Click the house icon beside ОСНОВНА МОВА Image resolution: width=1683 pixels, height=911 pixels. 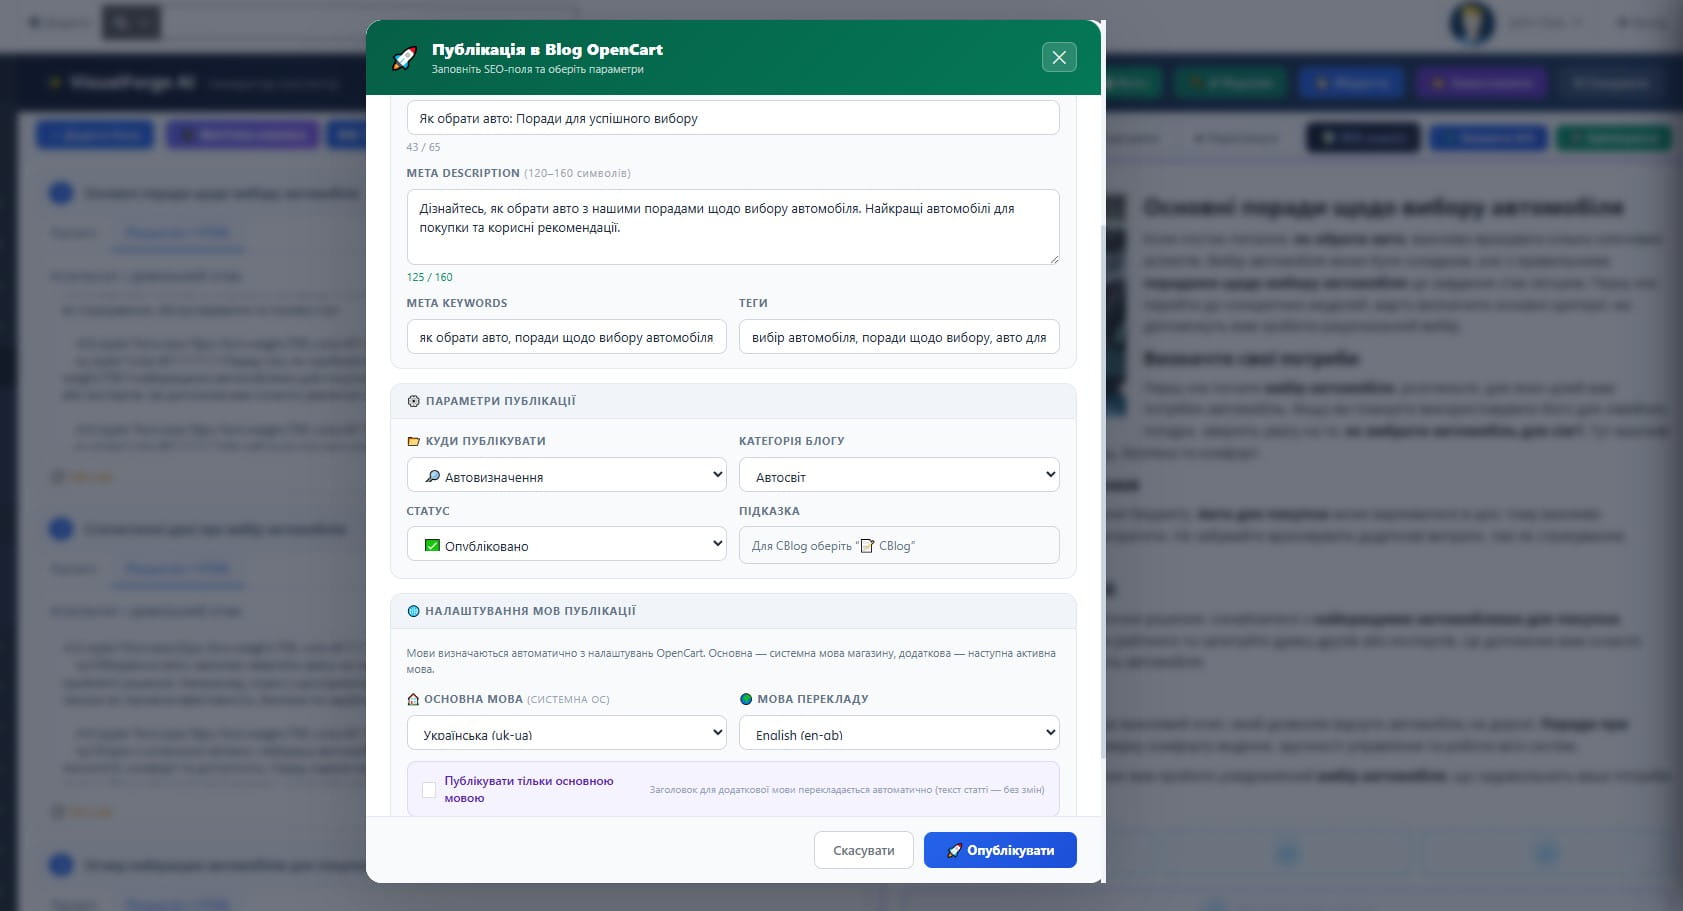(413, 699)
